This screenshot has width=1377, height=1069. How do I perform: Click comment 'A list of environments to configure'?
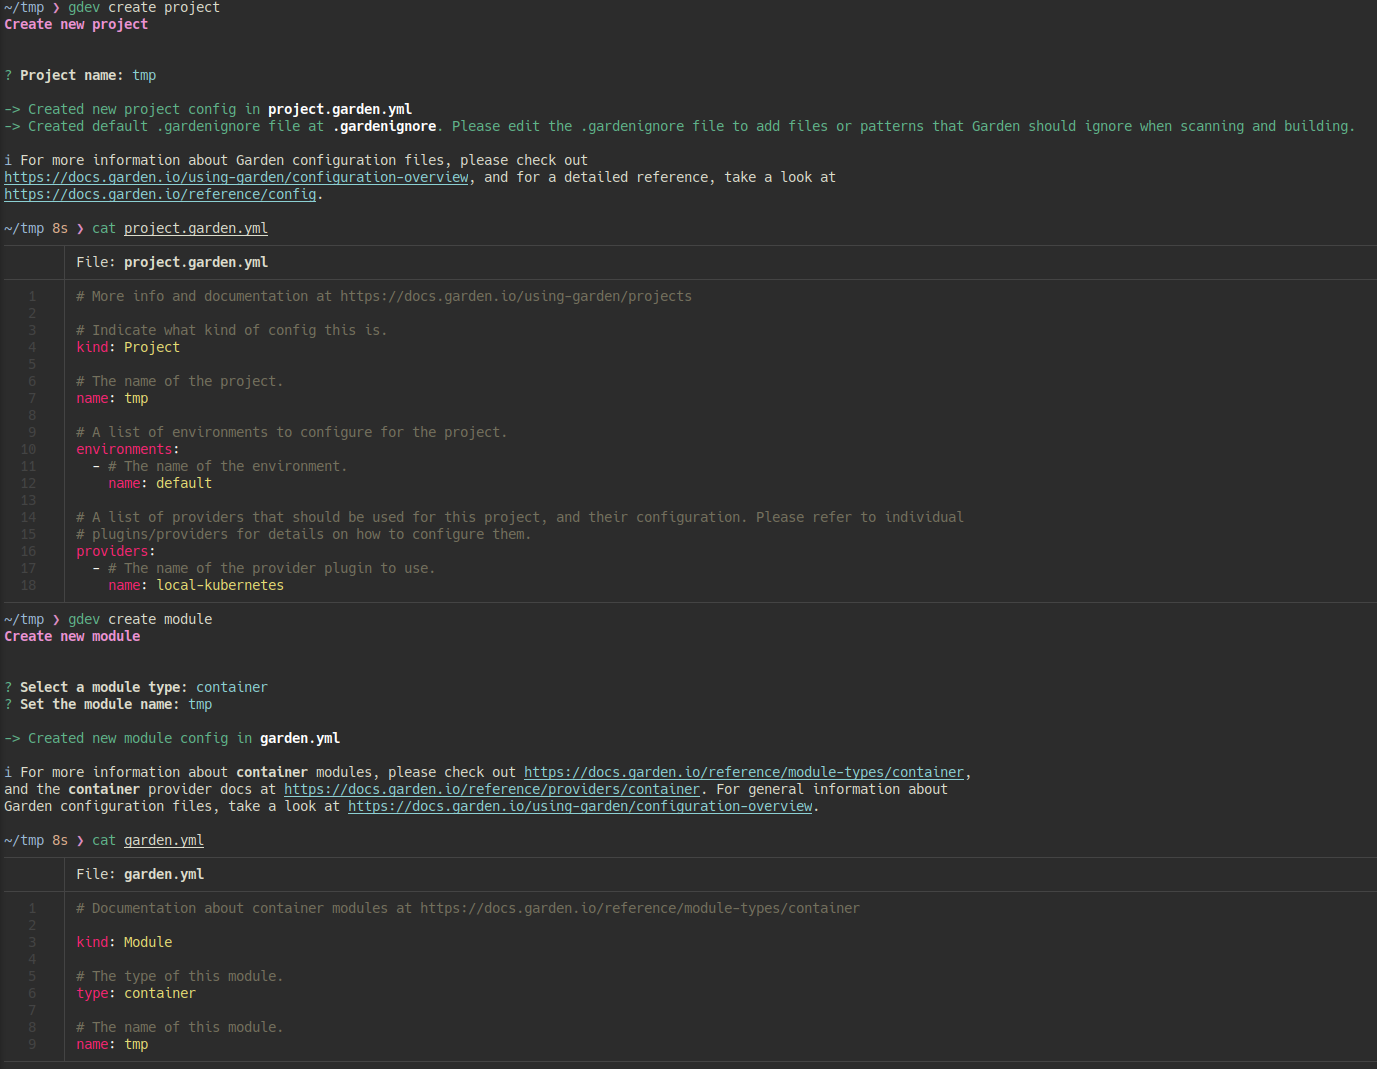coord(292,432)
